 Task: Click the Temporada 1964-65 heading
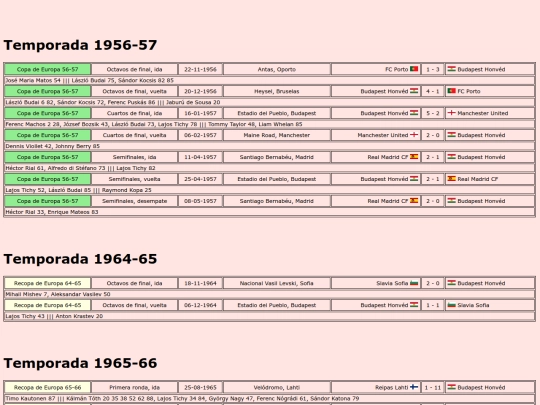point(80,259)
